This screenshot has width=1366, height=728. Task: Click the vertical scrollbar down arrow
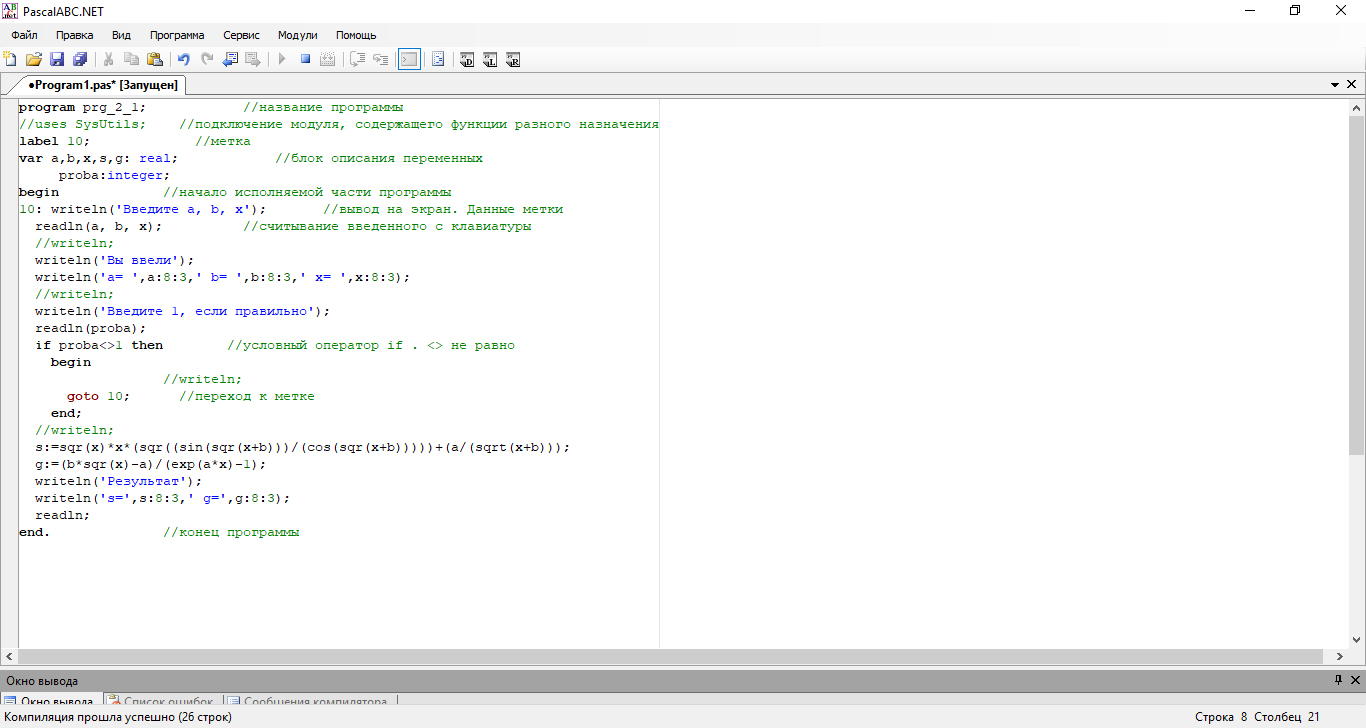(1357, 639)
